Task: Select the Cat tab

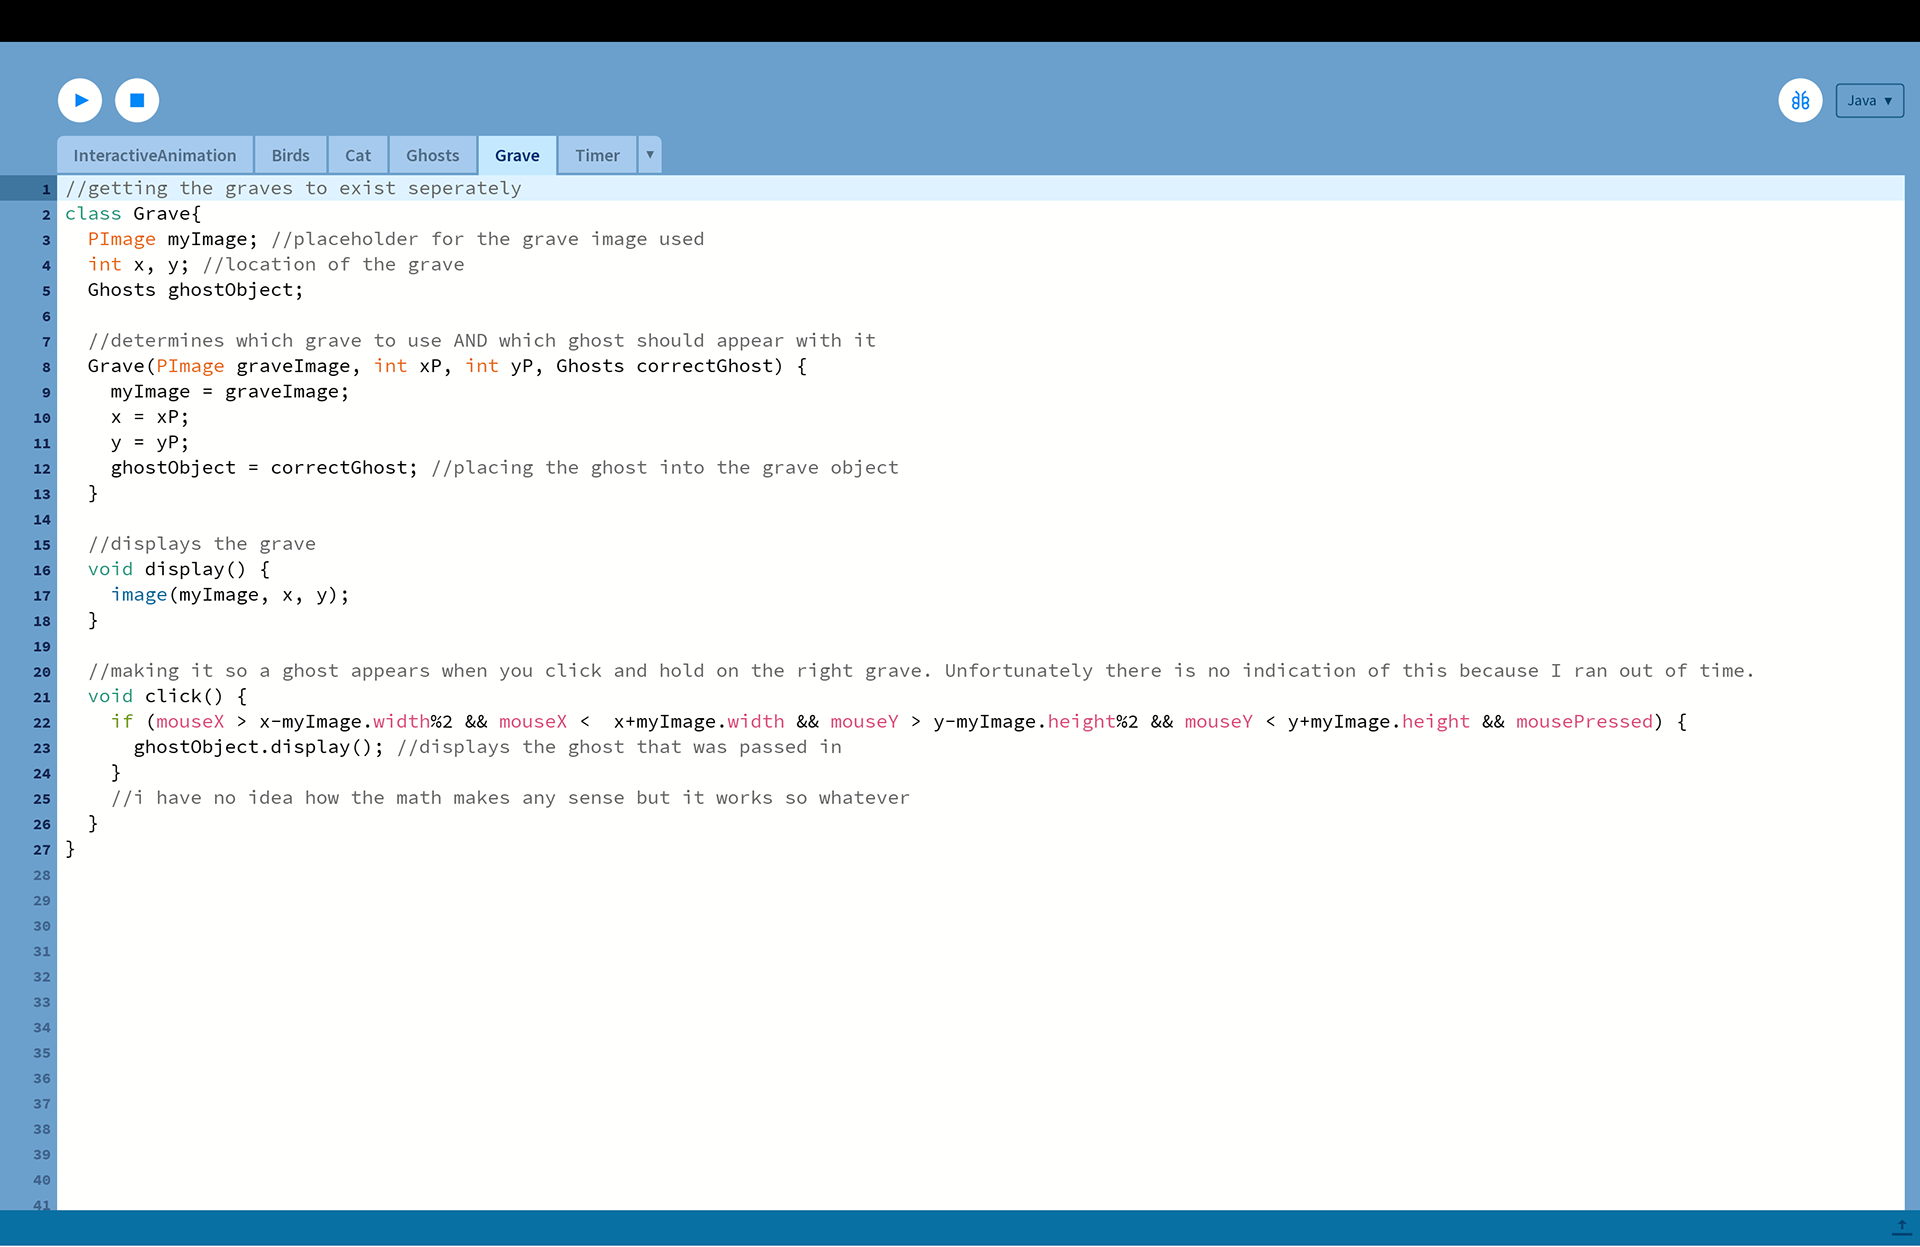Action: click(358, 155)
